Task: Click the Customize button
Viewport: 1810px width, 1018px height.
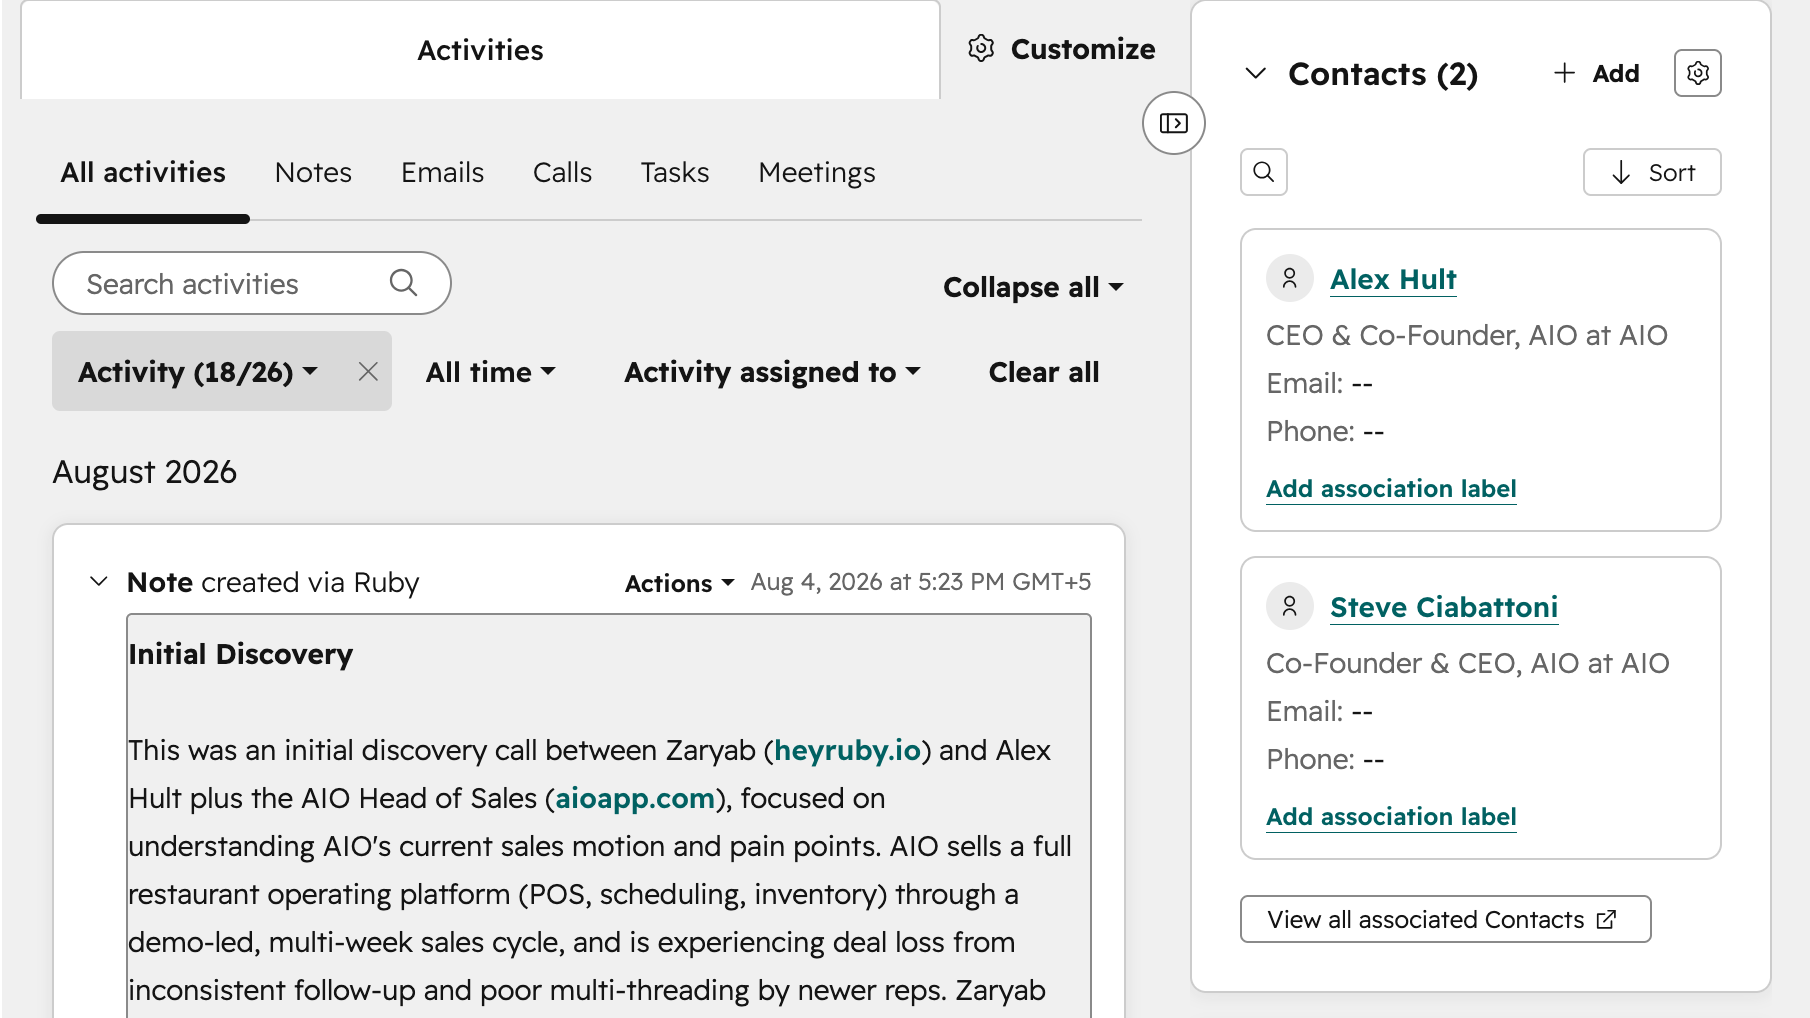Action: [x=1062, y=48]
